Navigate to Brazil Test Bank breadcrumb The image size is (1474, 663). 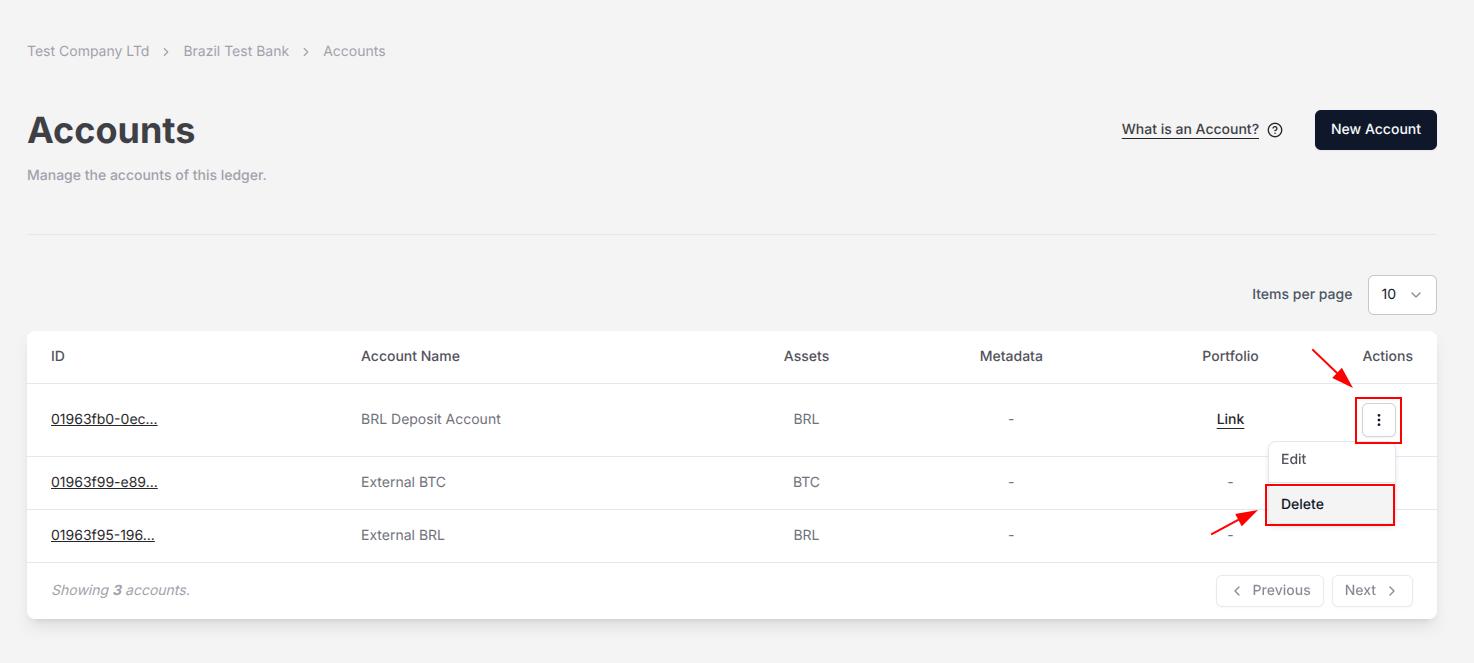pyautogui.click(x=236, y=51)
